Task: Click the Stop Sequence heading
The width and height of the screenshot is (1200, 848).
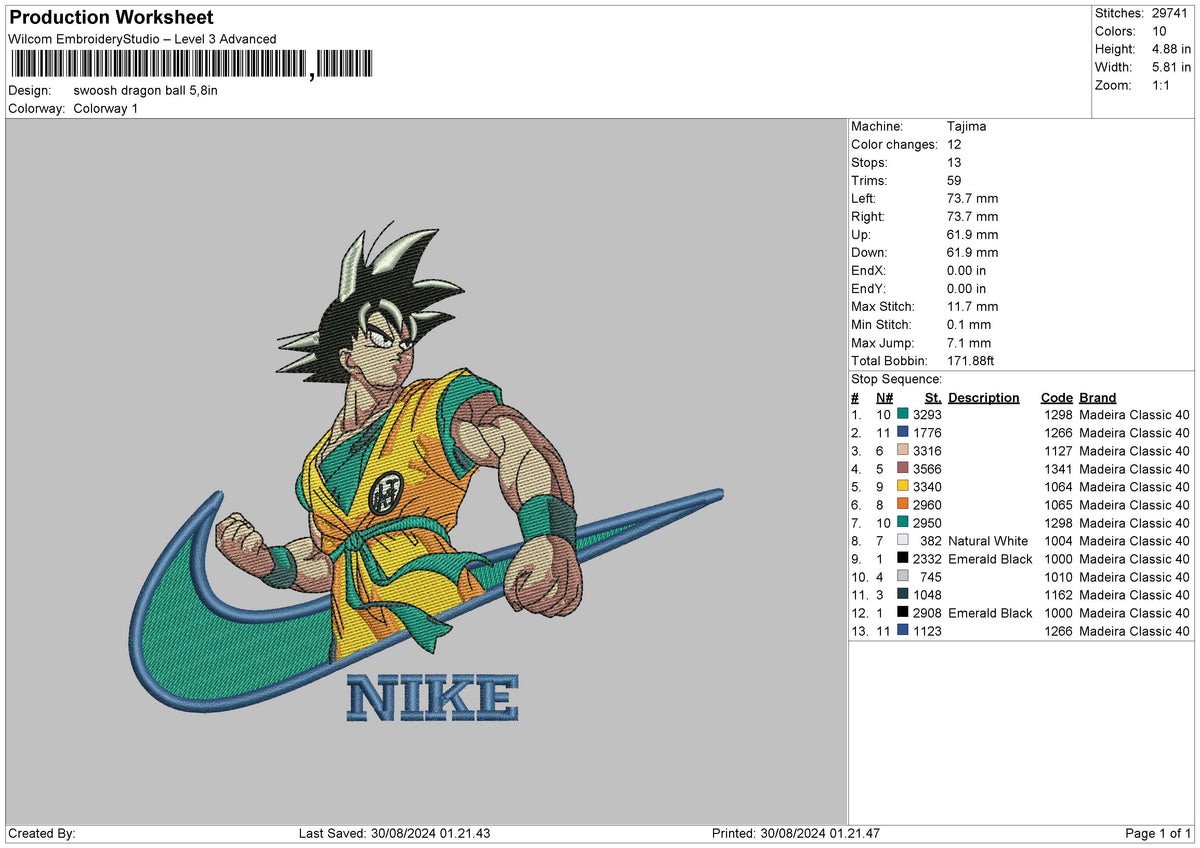Action: [x=897, y=379]
